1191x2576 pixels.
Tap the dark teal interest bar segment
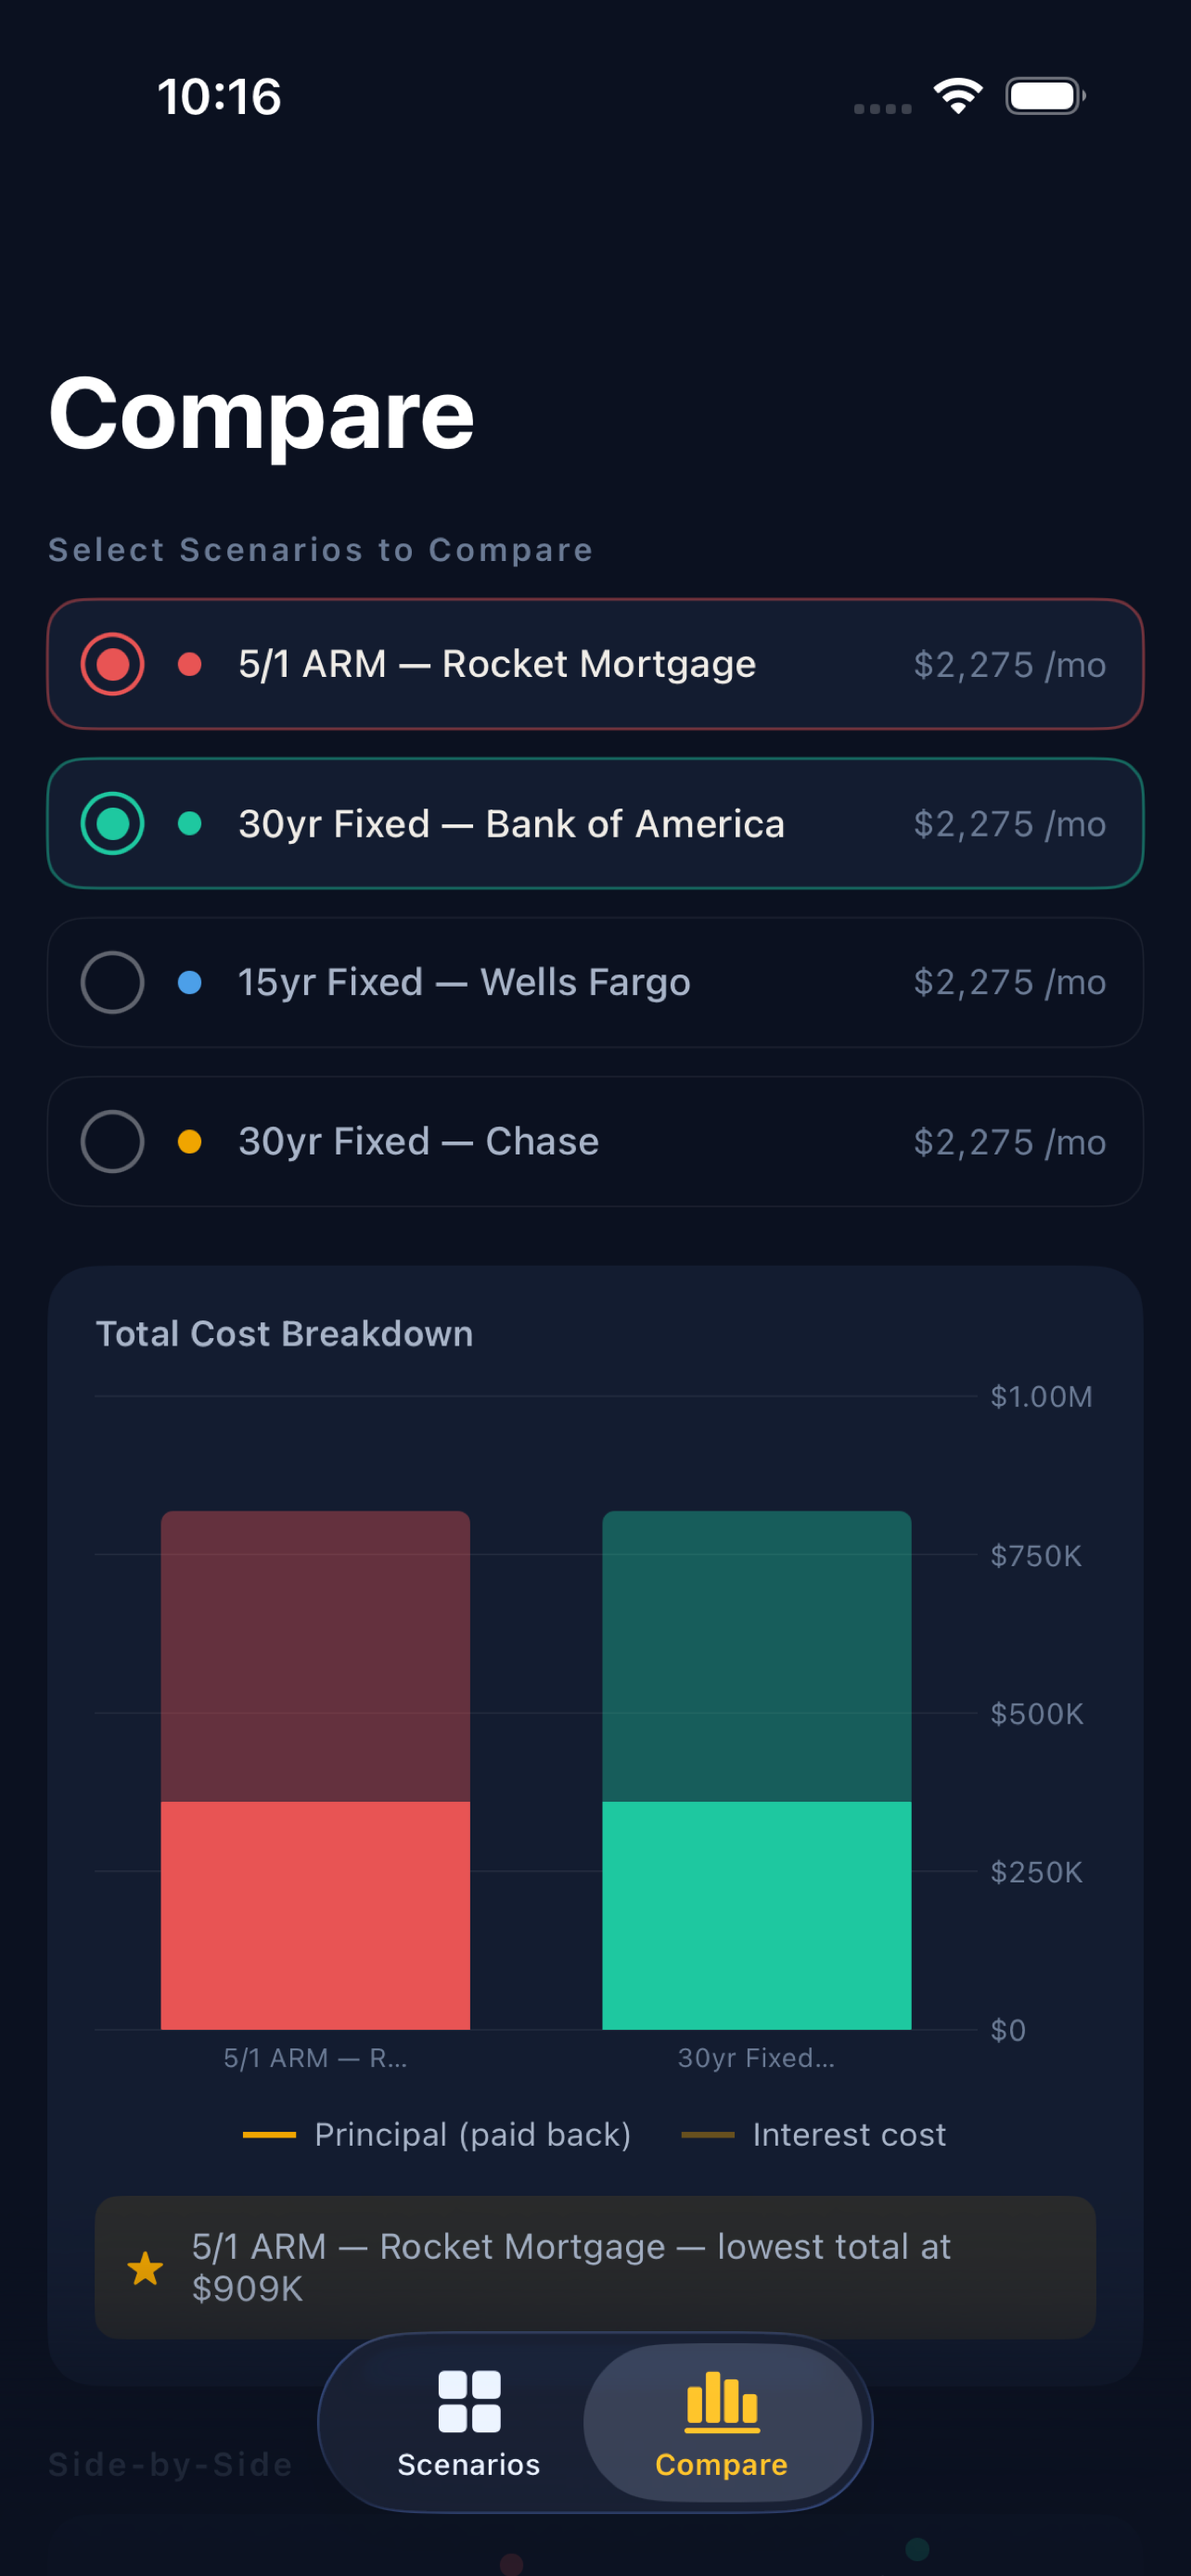pyautogui.click(x=756, y=1655)
